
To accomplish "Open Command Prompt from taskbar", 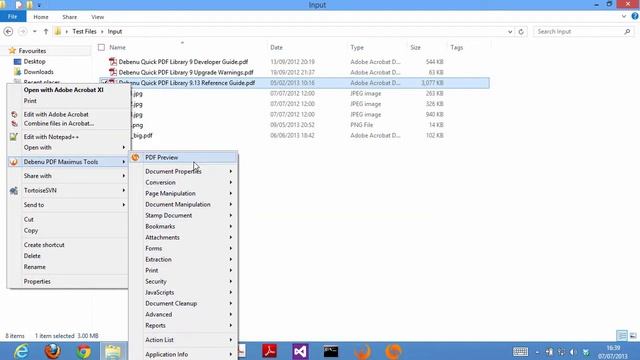I will coord(331,351).
